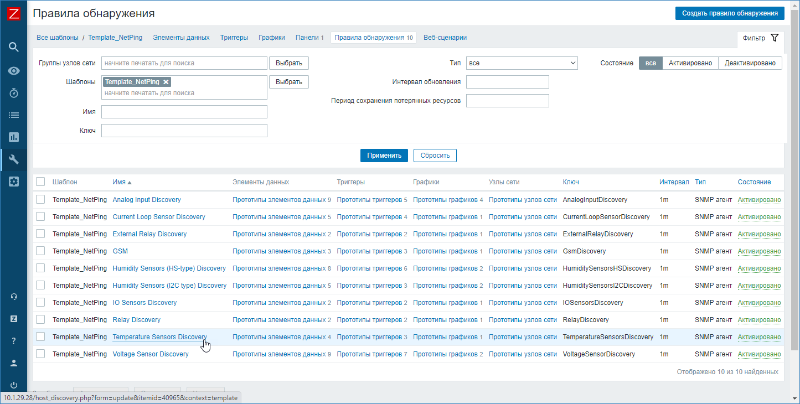The width and height of the screenshot is (800, 404).
Task: Toggle the filter funnel icon
Action: 774,38
